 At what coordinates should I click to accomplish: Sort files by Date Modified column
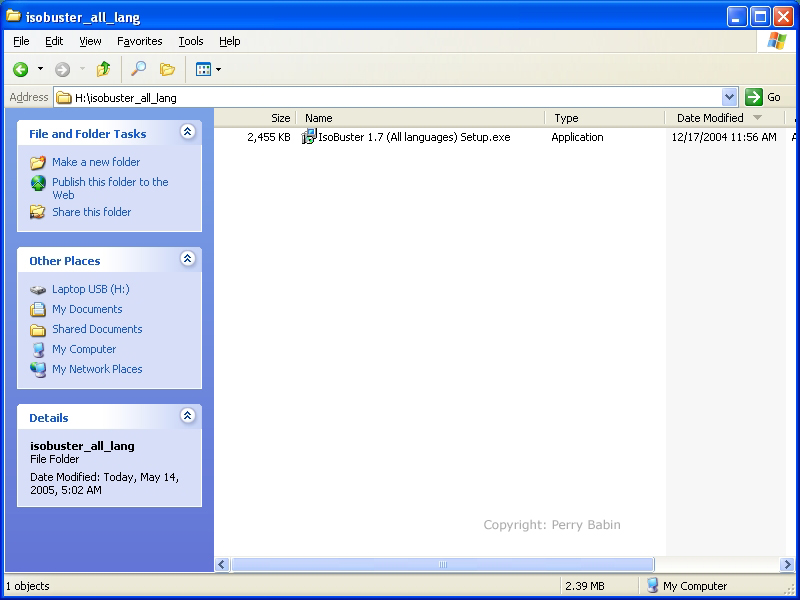coord(710,118)
